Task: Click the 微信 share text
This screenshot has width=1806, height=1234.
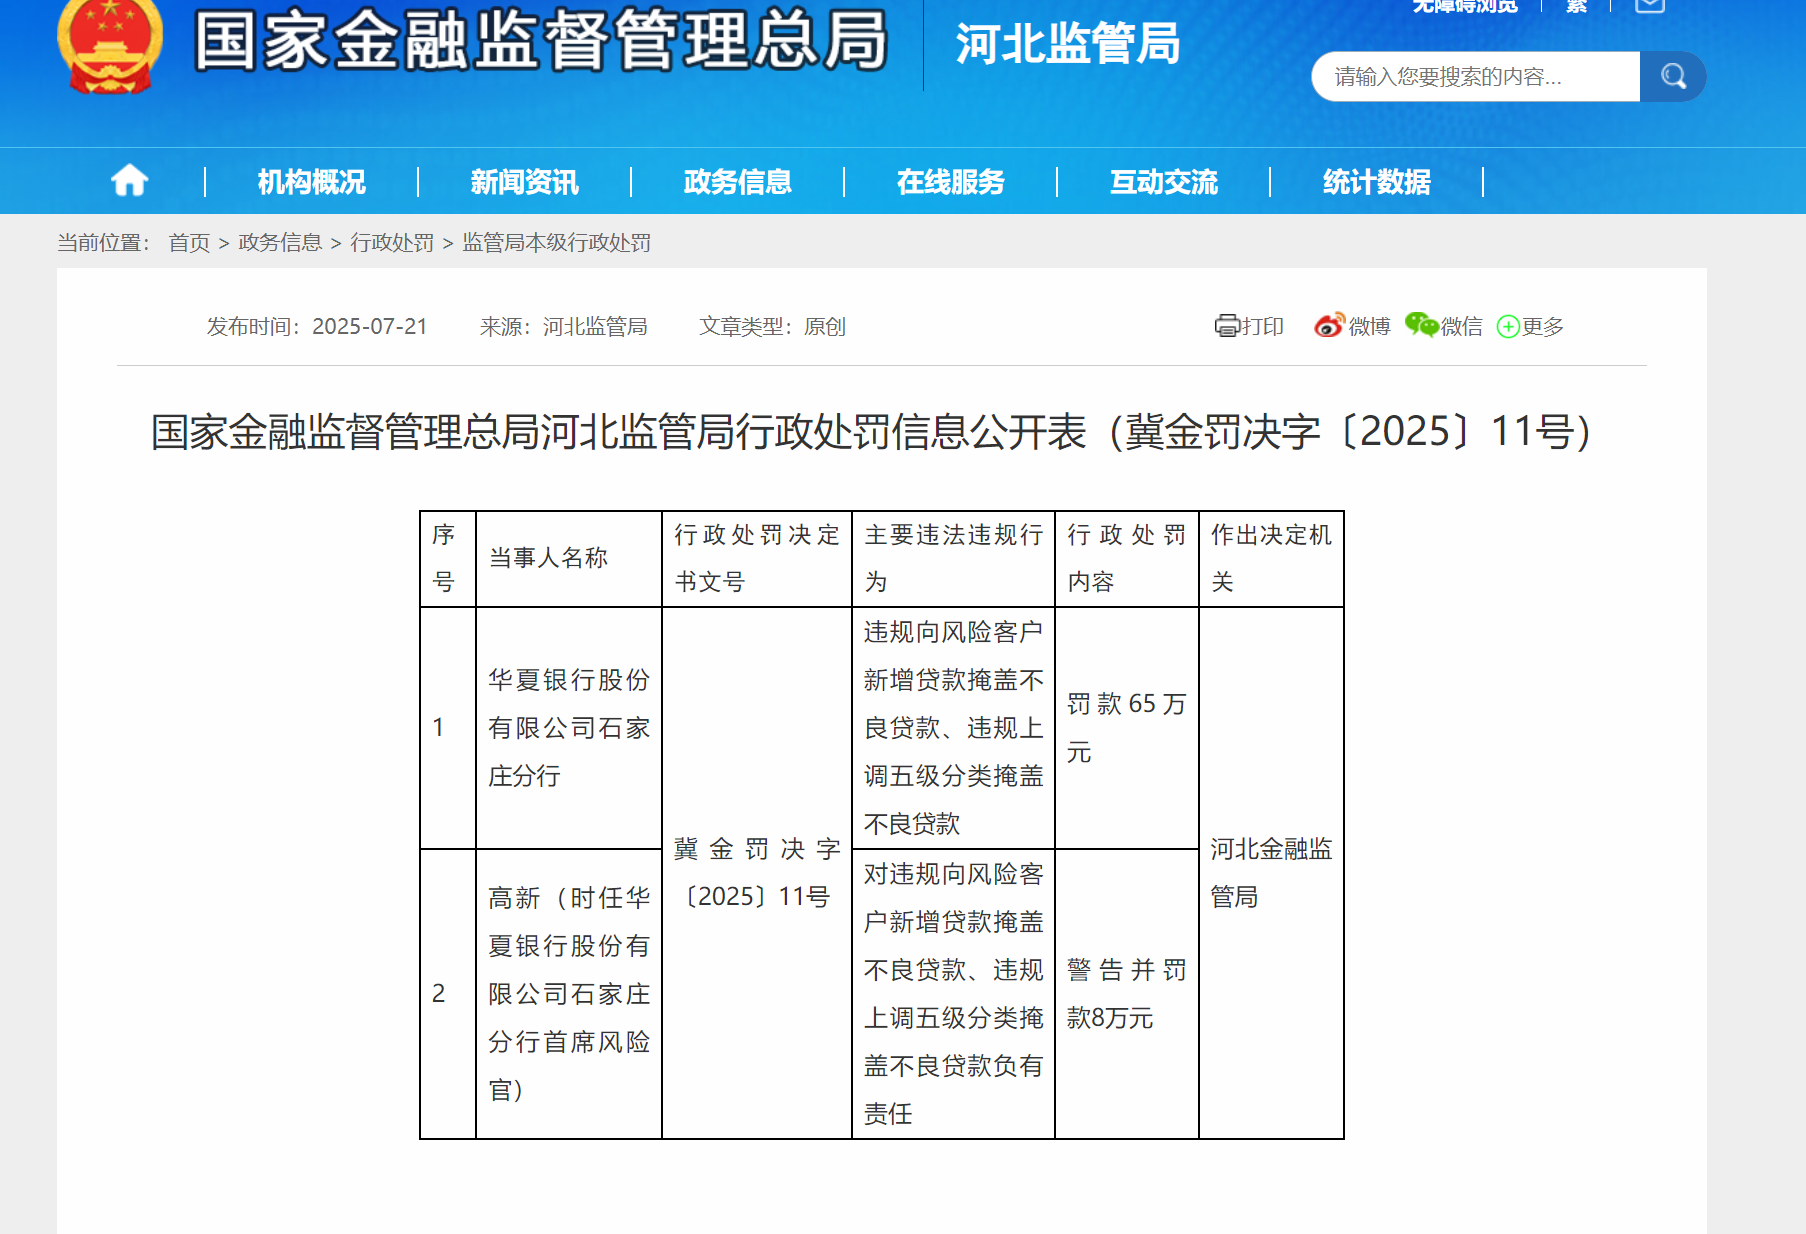Action: 1461,326
